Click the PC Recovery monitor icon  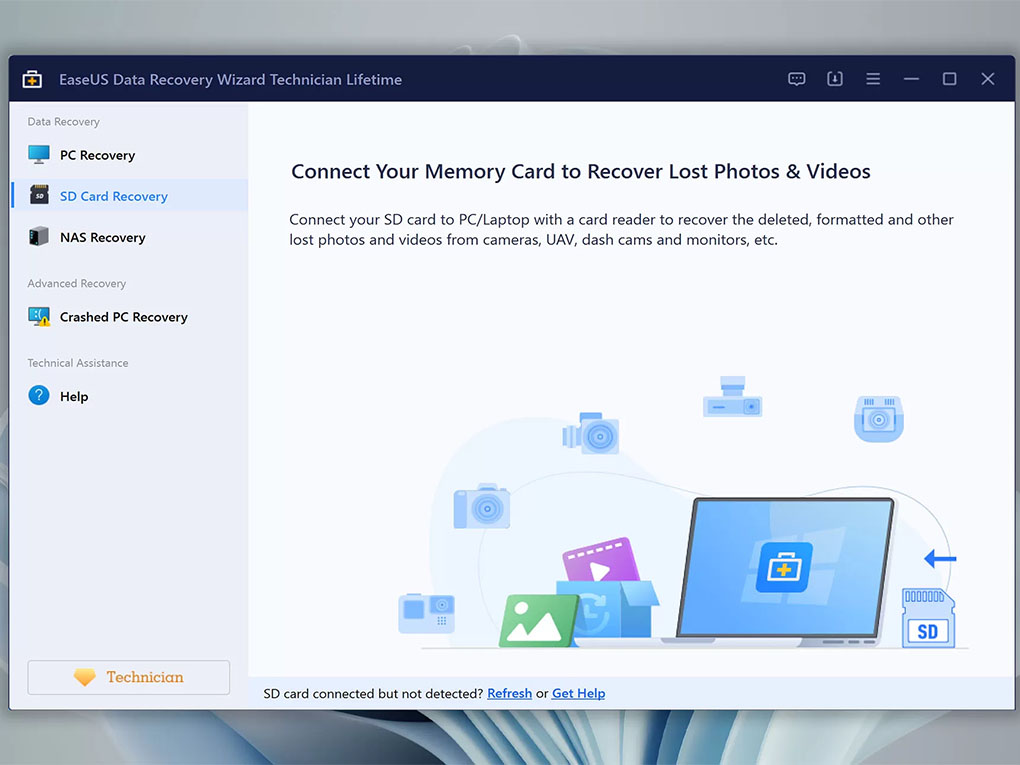click(x=39, y=155)
